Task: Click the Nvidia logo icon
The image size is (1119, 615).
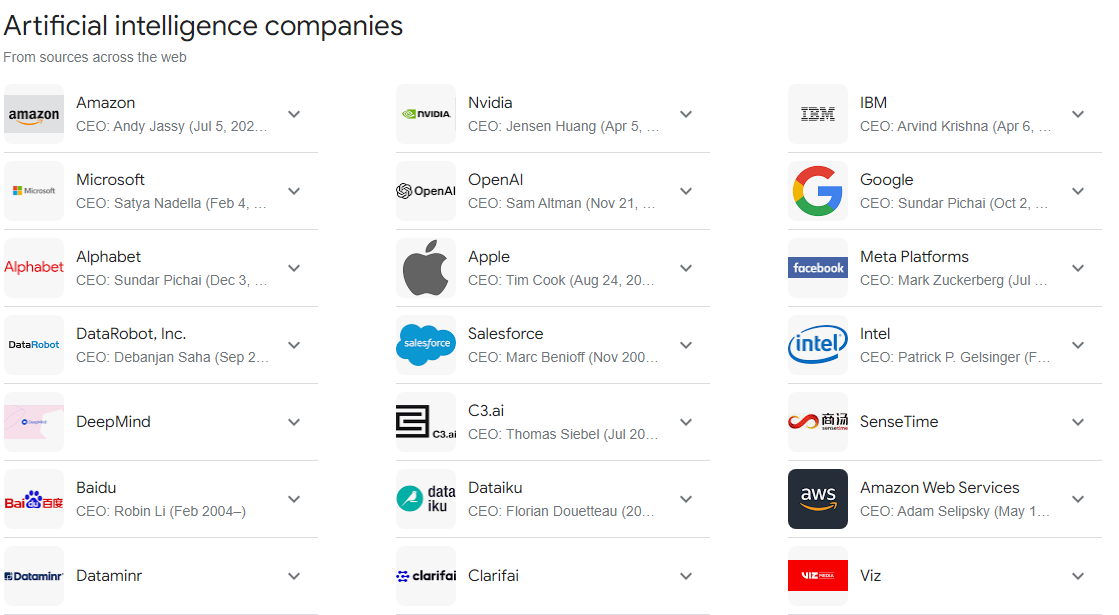Action: tap(425, 114)
